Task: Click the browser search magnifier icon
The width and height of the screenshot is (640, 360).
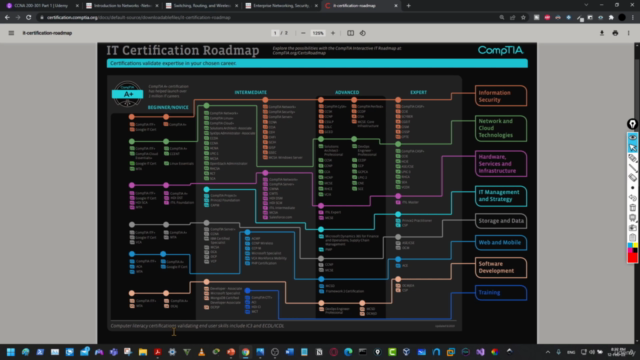Action: click(x=502, y=18)
